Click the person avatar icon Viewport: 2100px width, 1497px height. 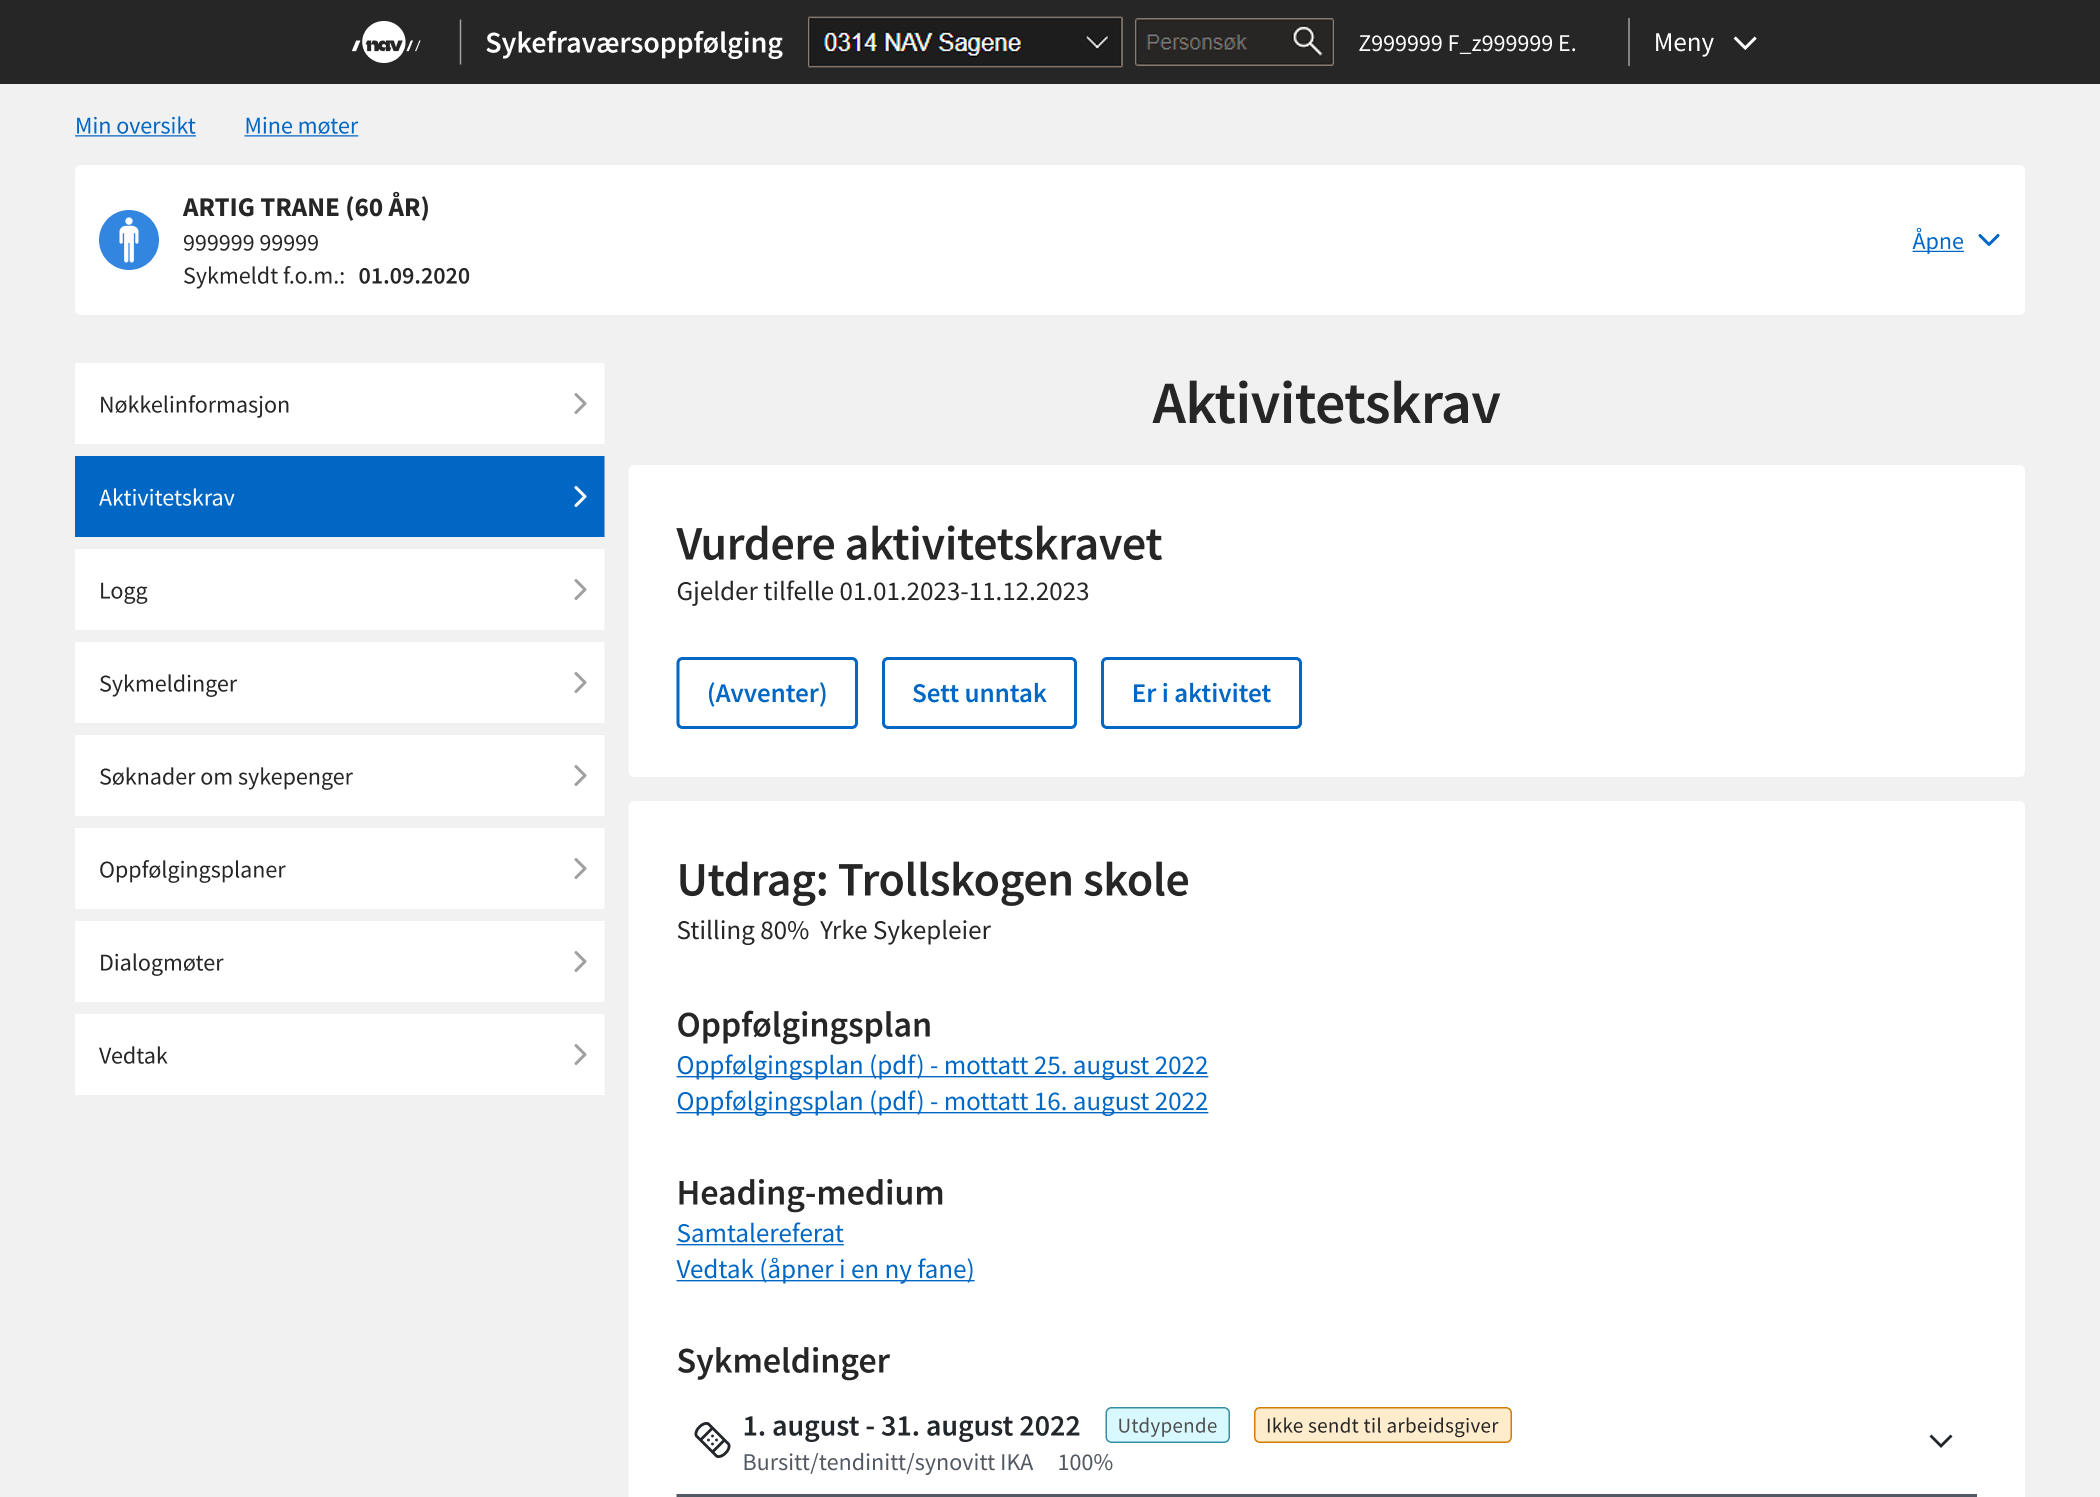129,240
